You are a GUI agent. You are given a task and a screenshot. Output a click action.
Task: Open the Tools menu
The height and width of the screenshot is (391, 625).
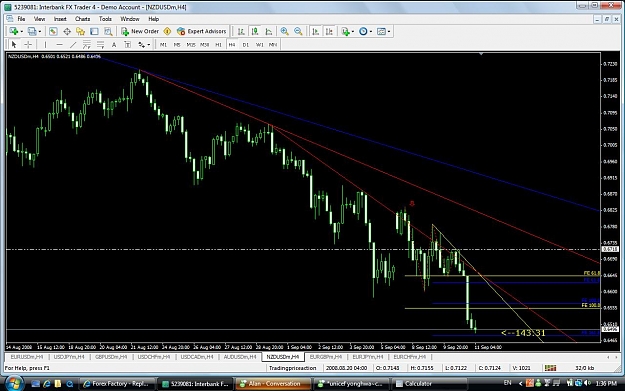click(x=105, y=19)
